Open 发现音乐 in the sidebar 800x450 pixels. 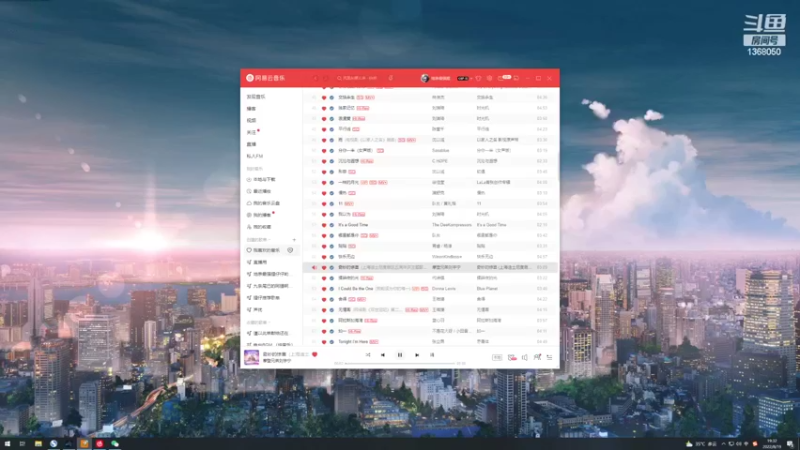[x=256, y=96]
